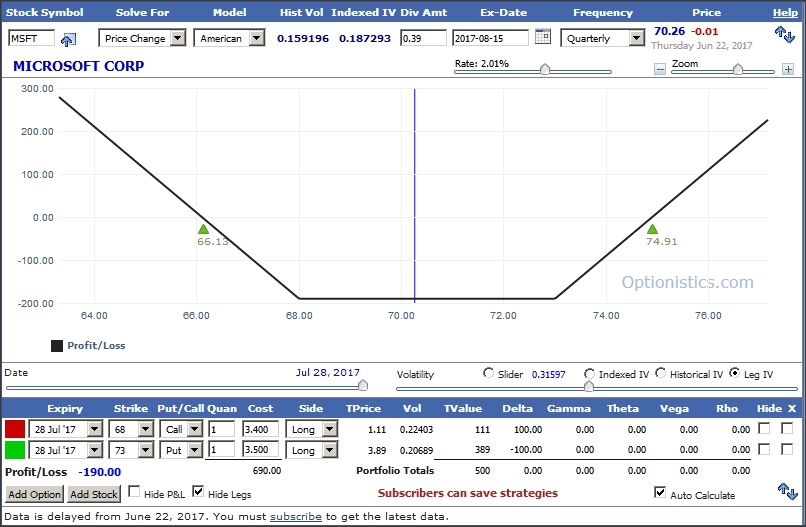Click the Add Stock button
806x527 pixels.
pos(93,494)
